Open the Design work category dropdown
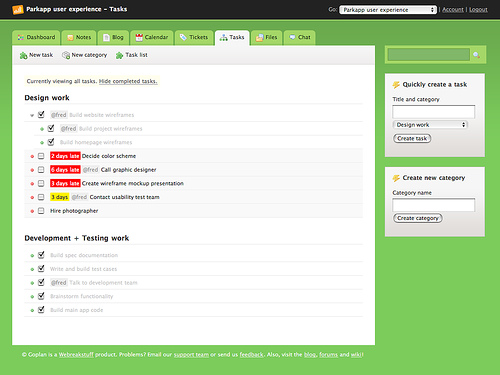Screen dimensions: 500x375 click(x=430, y=125)
